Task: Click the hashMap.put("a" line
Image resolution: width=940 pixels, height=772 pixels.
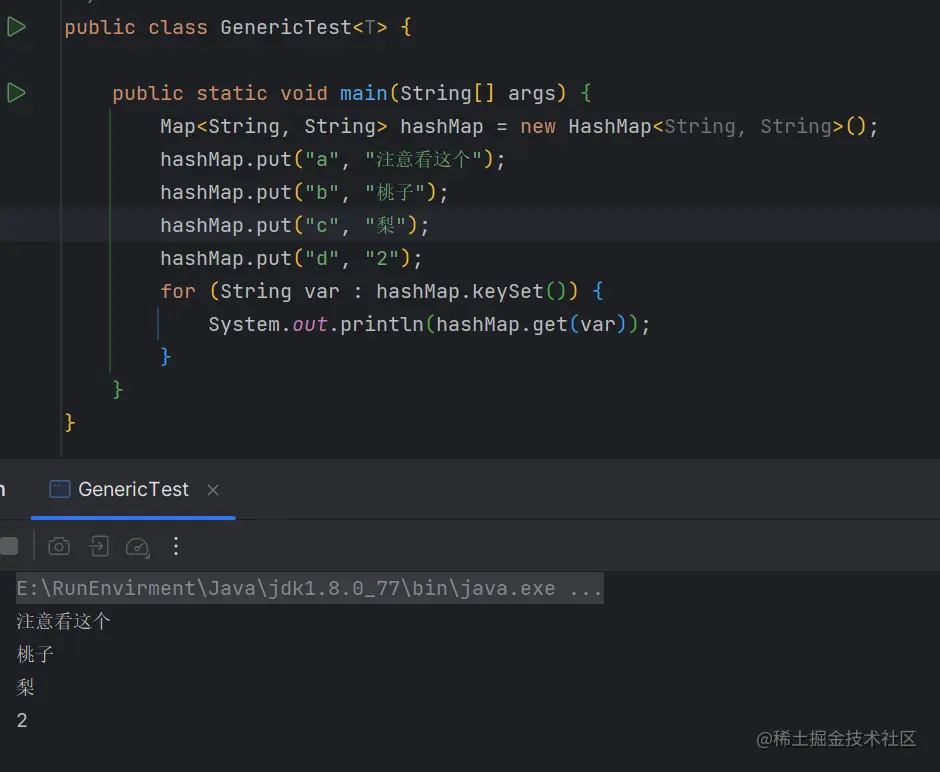Action: (x=333, y=159)
